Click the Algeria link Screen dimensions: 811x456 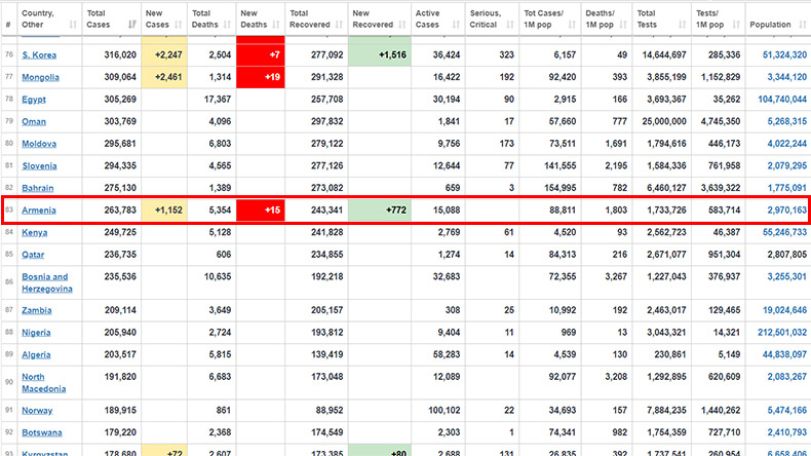(x=36, y=355)
